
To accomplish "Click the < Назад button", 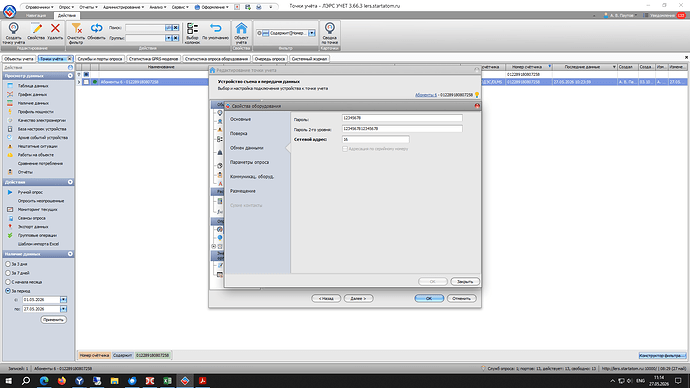I will 326,298.
